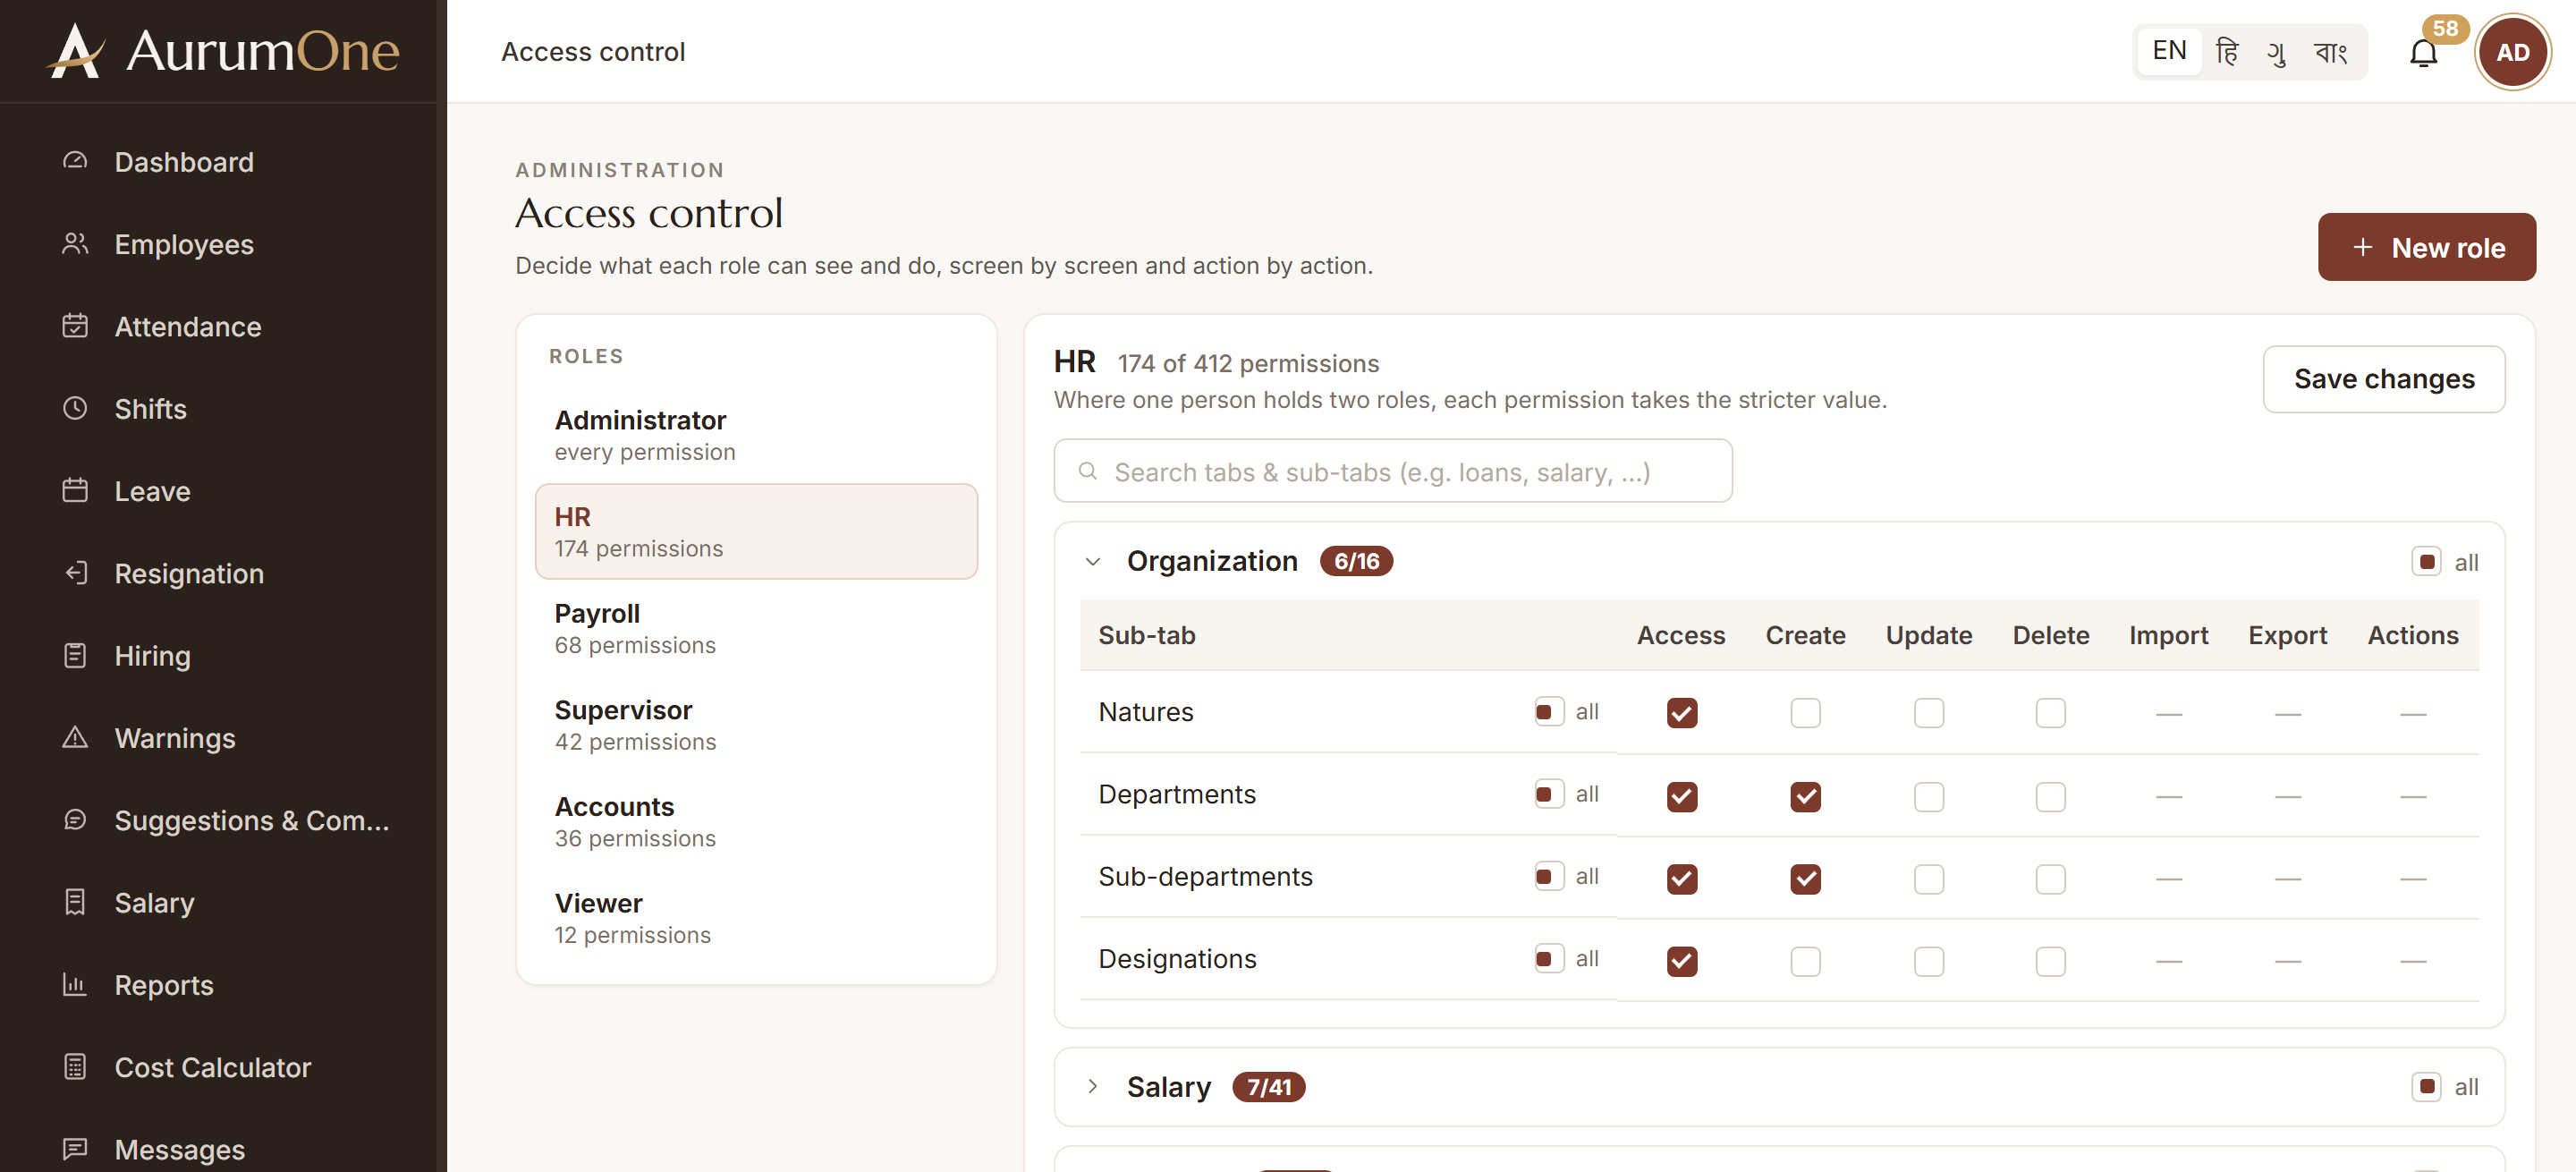2576x1172 pixels.
Task: Click the Resignation exit icon
Action: tap(75, 573)
